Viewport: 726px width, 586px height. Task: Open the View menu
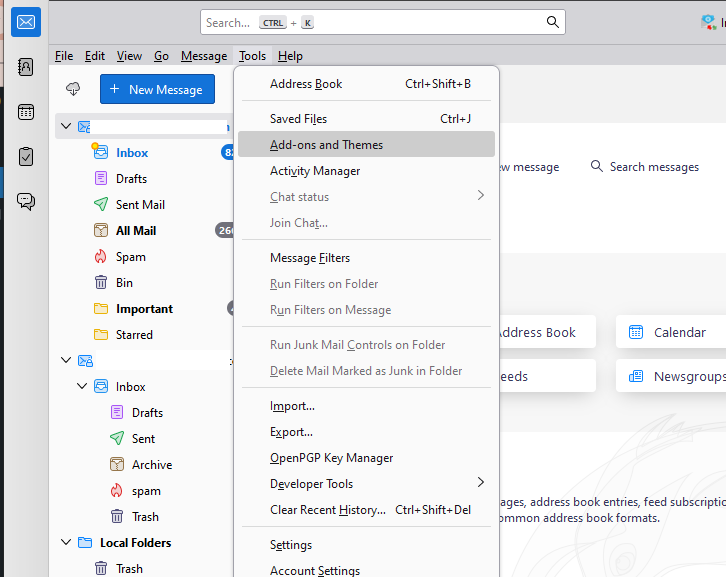click(x=129, y=56)
